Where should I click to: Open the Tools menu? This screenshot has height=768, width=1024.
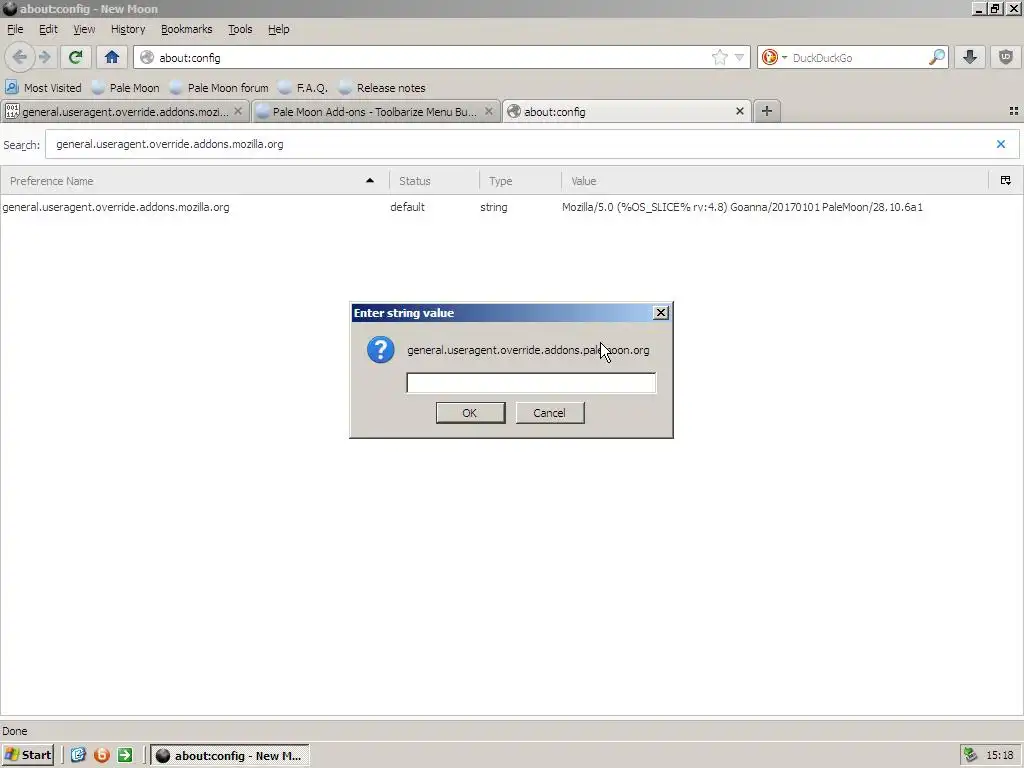[240, 29]
